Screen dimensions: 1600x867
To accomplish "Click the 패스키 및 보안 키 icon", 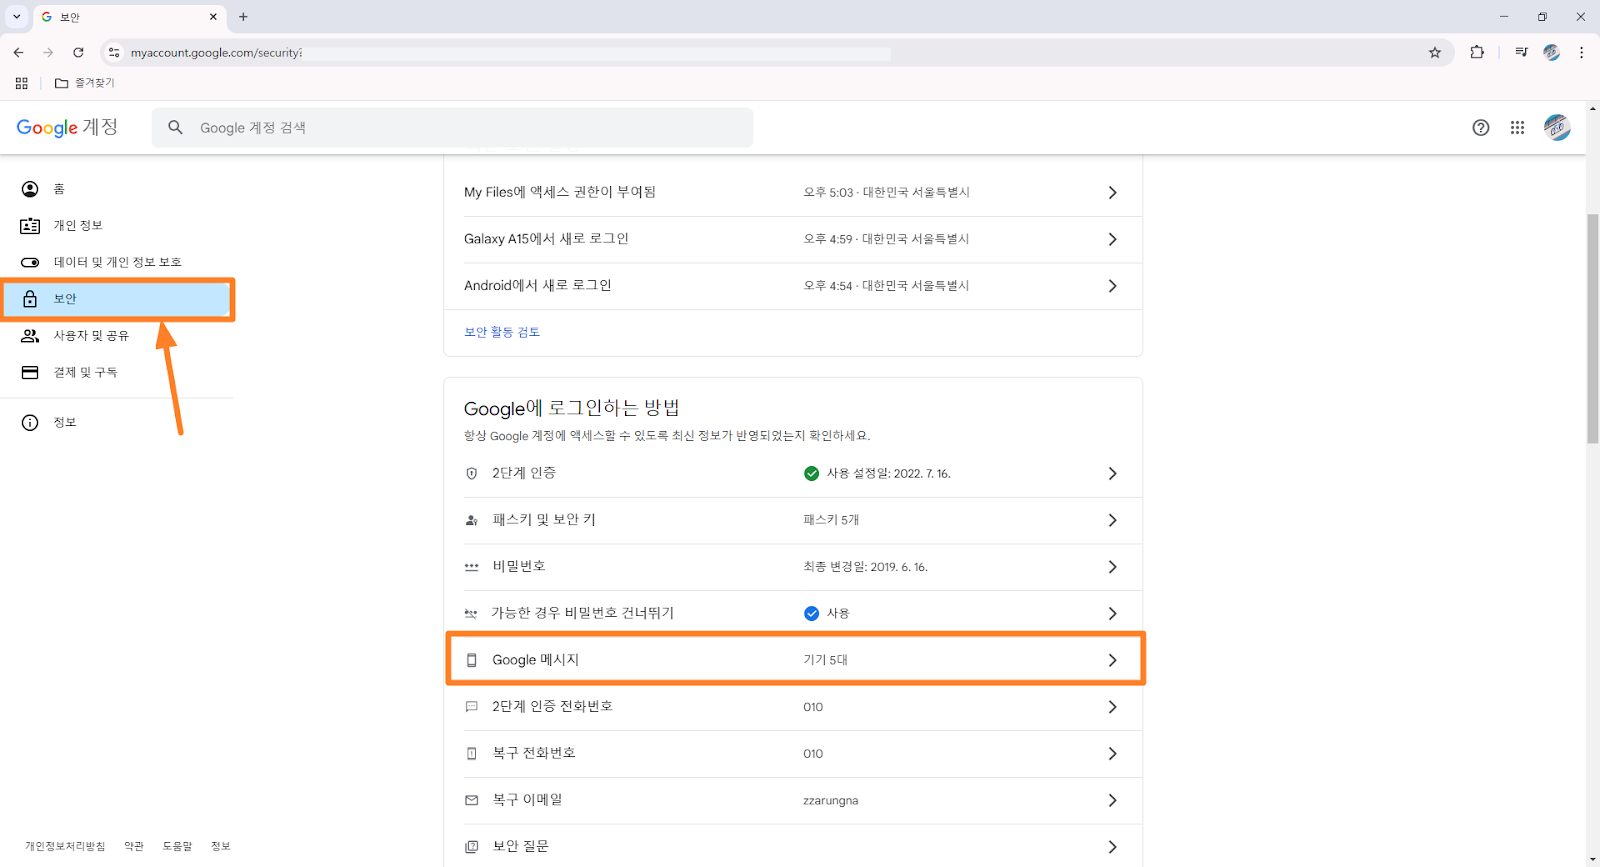I will coord(472,520).
